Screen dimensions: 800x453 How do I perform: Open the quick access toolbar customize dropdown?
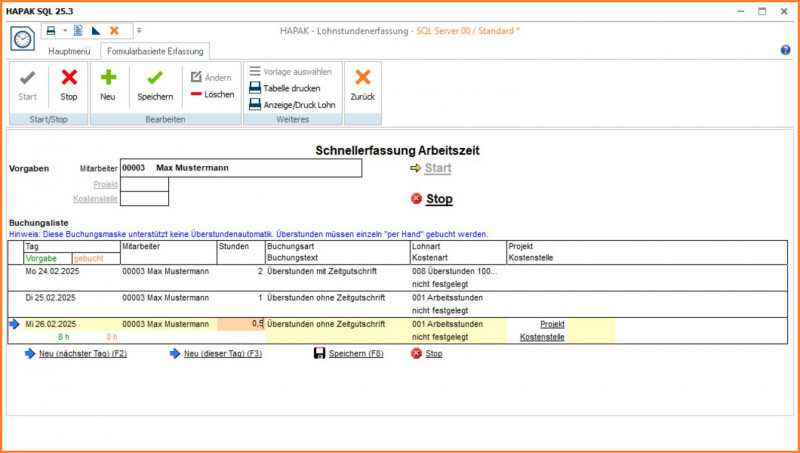(139, 31)
